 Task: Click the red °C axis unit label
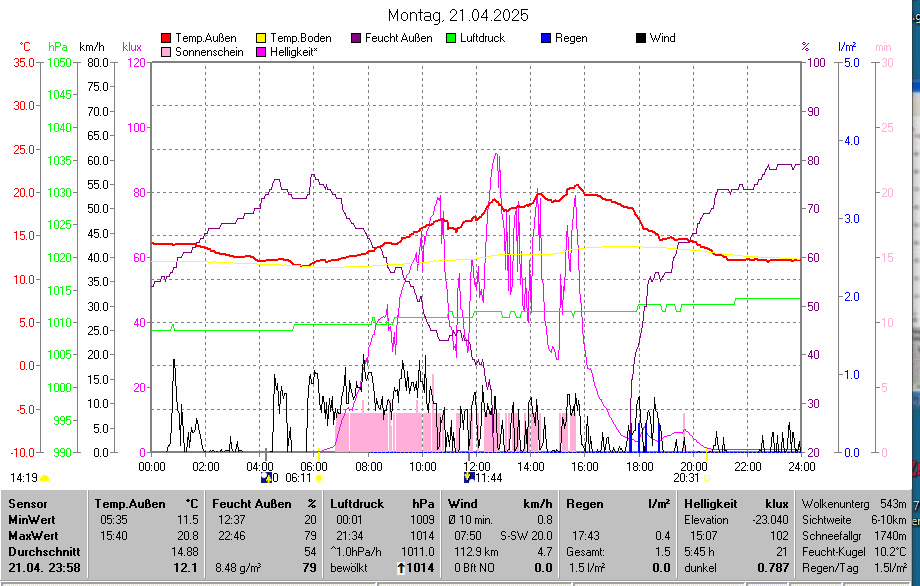[x=25, y=47]
